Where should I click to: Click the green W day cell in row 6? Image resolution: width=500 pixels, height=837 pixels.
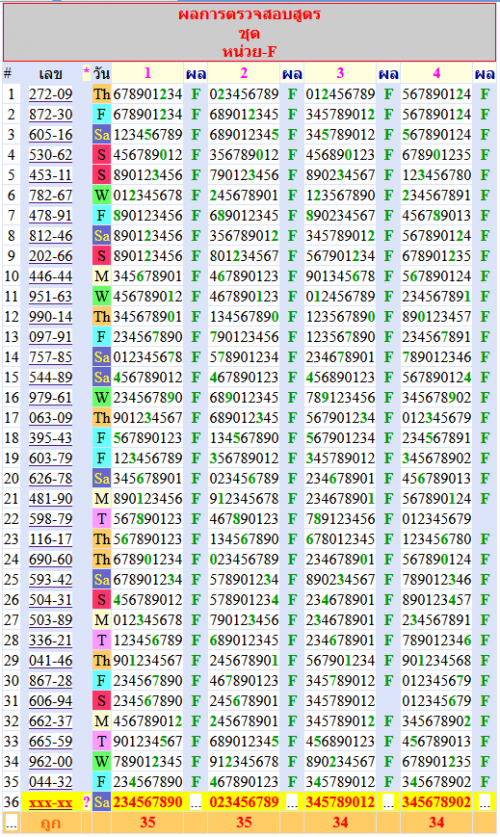pos(101,195)
